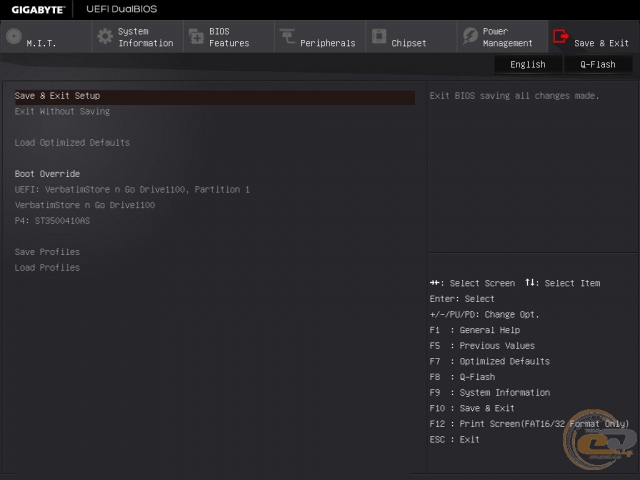Select Load Optimized Defaults
Screen dimensions: 640x480
[72, 142]
